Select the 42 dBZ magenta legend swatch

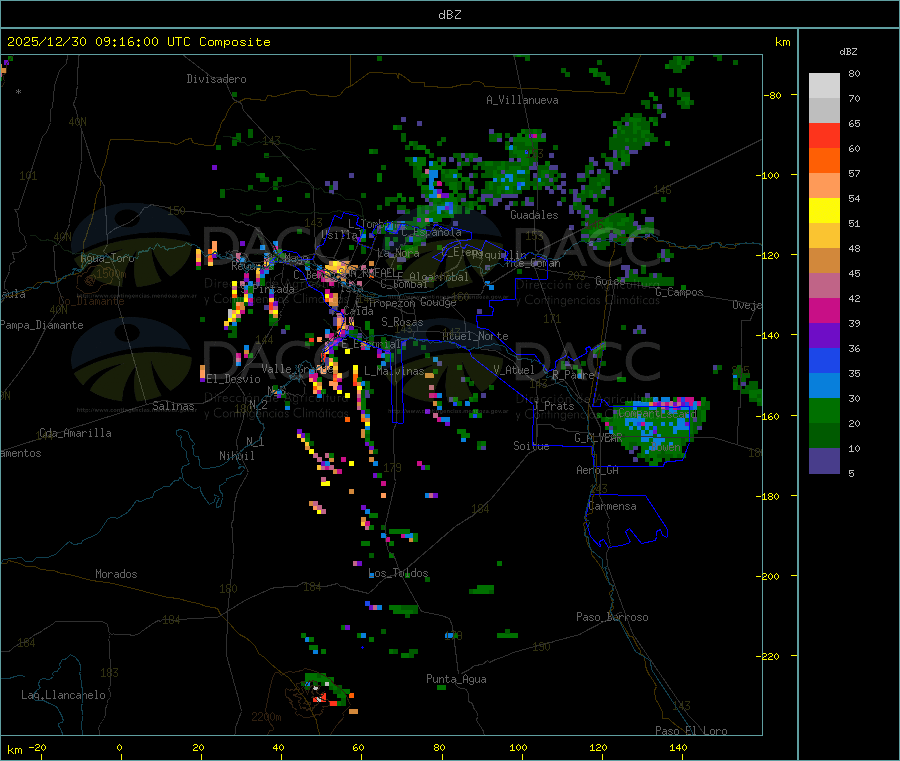(x=824, y=310)
